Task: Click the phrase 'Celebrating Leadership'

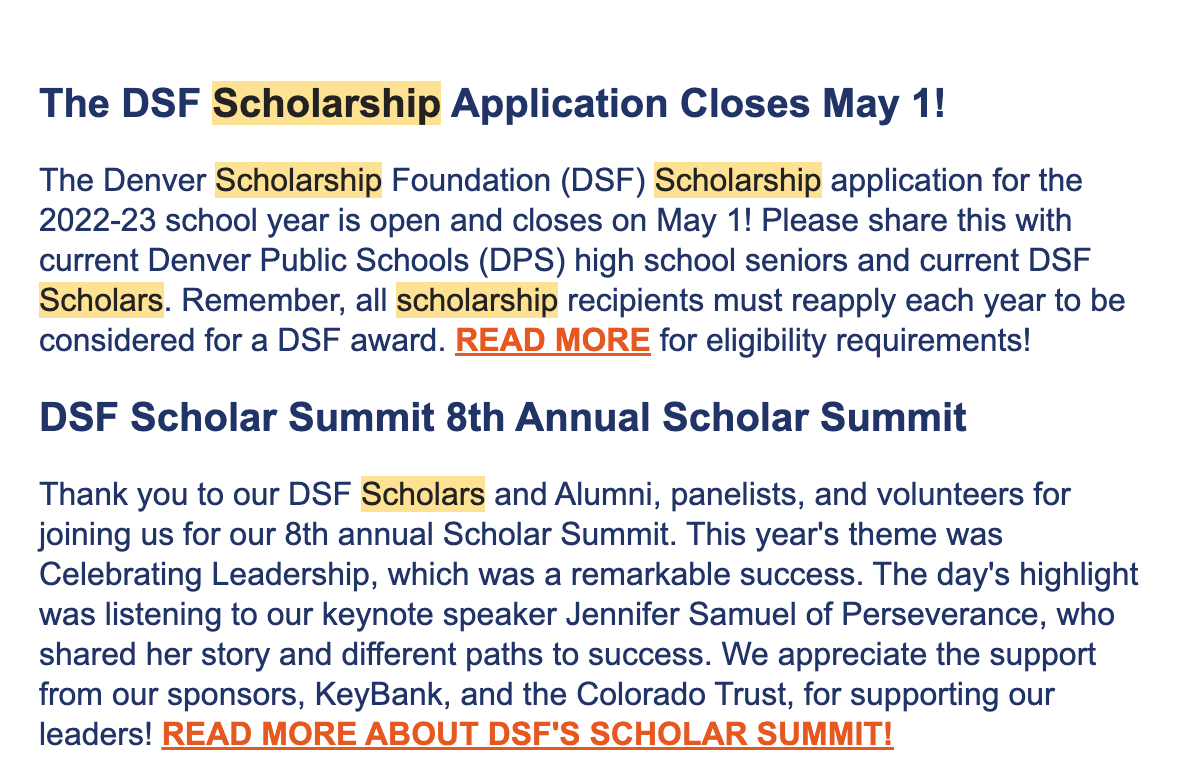Action: (204, 575)
